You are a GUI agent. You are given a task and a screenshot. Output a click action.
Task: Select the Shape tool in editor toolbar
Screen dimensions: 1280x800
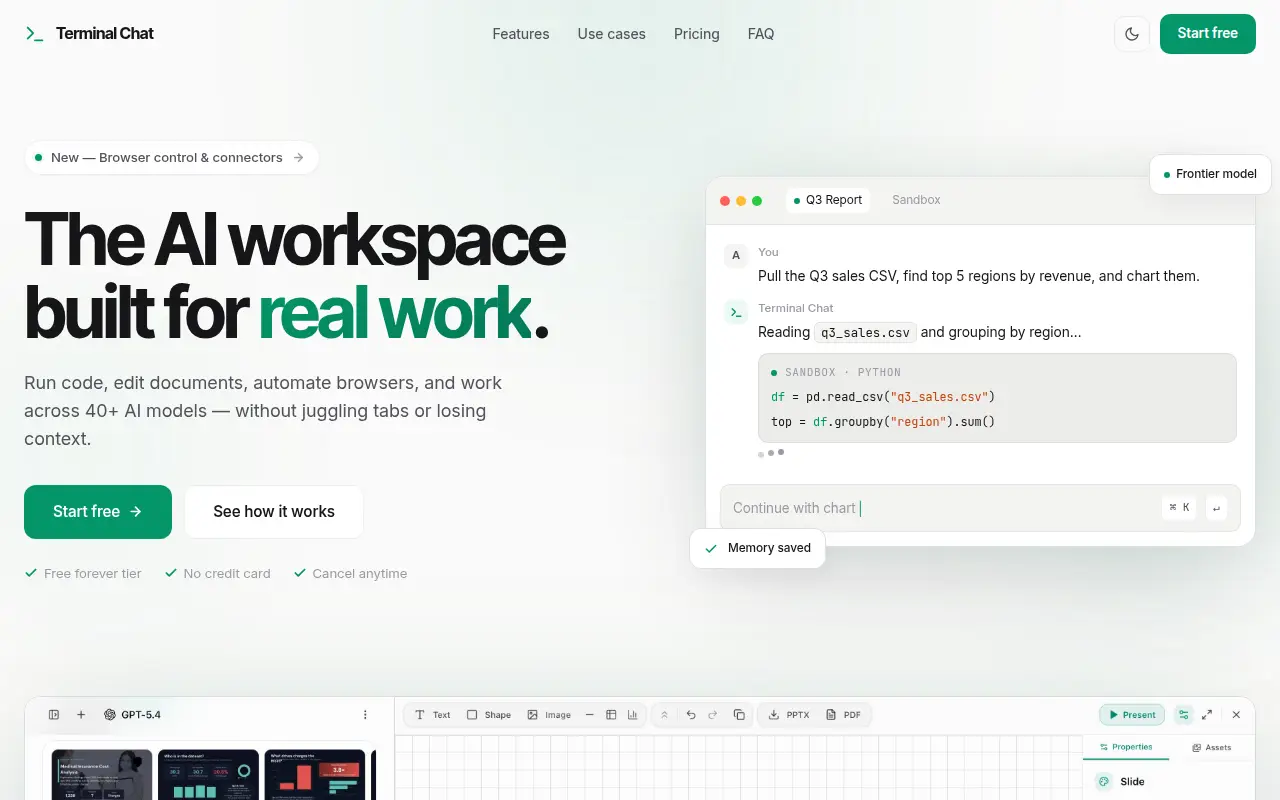[489, 715]
